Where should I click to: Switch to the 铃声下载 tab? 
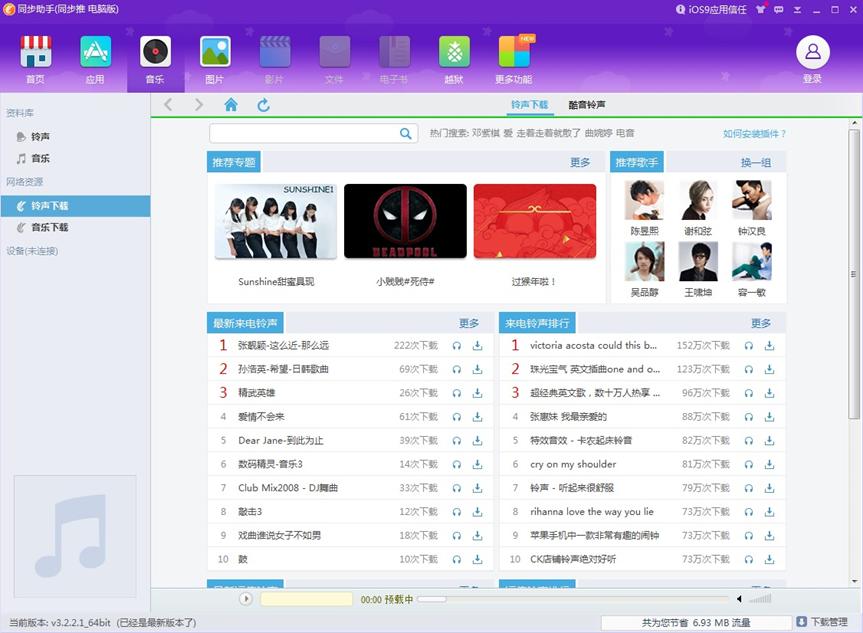[529, 105]
